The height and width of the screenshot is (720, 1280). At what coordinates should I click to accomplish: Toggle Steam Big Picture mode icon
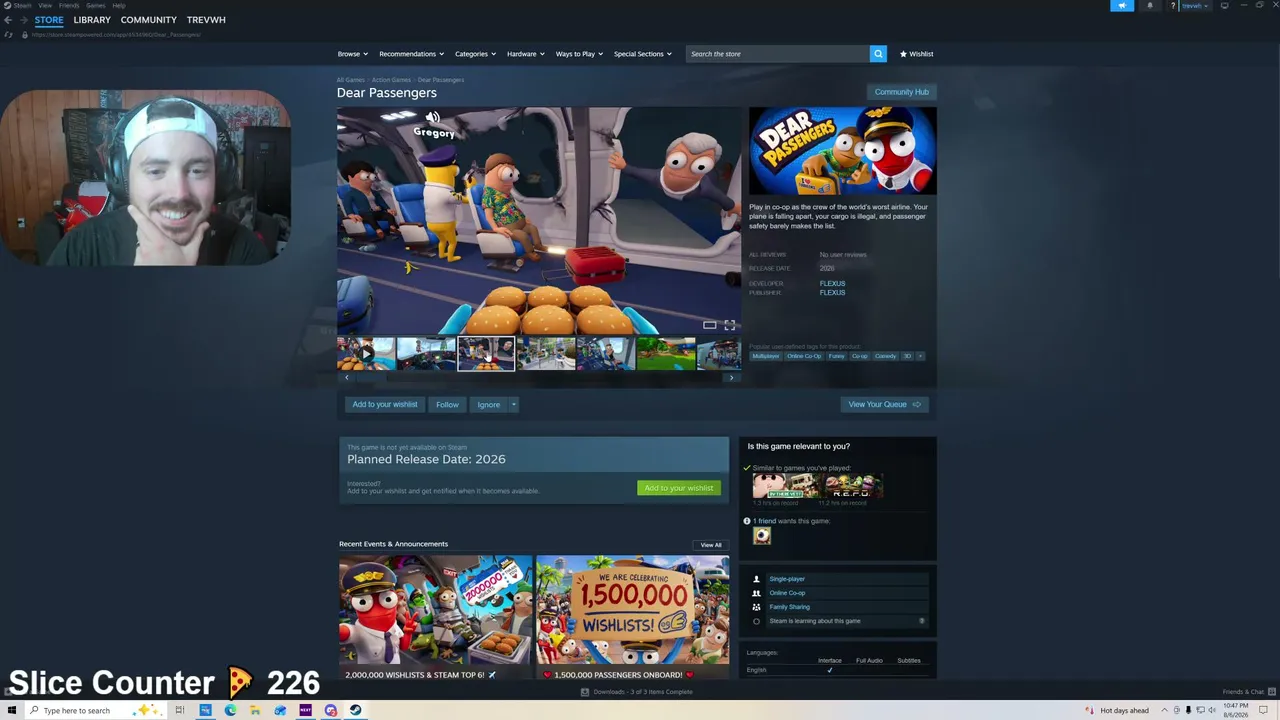coord(1224,6)
